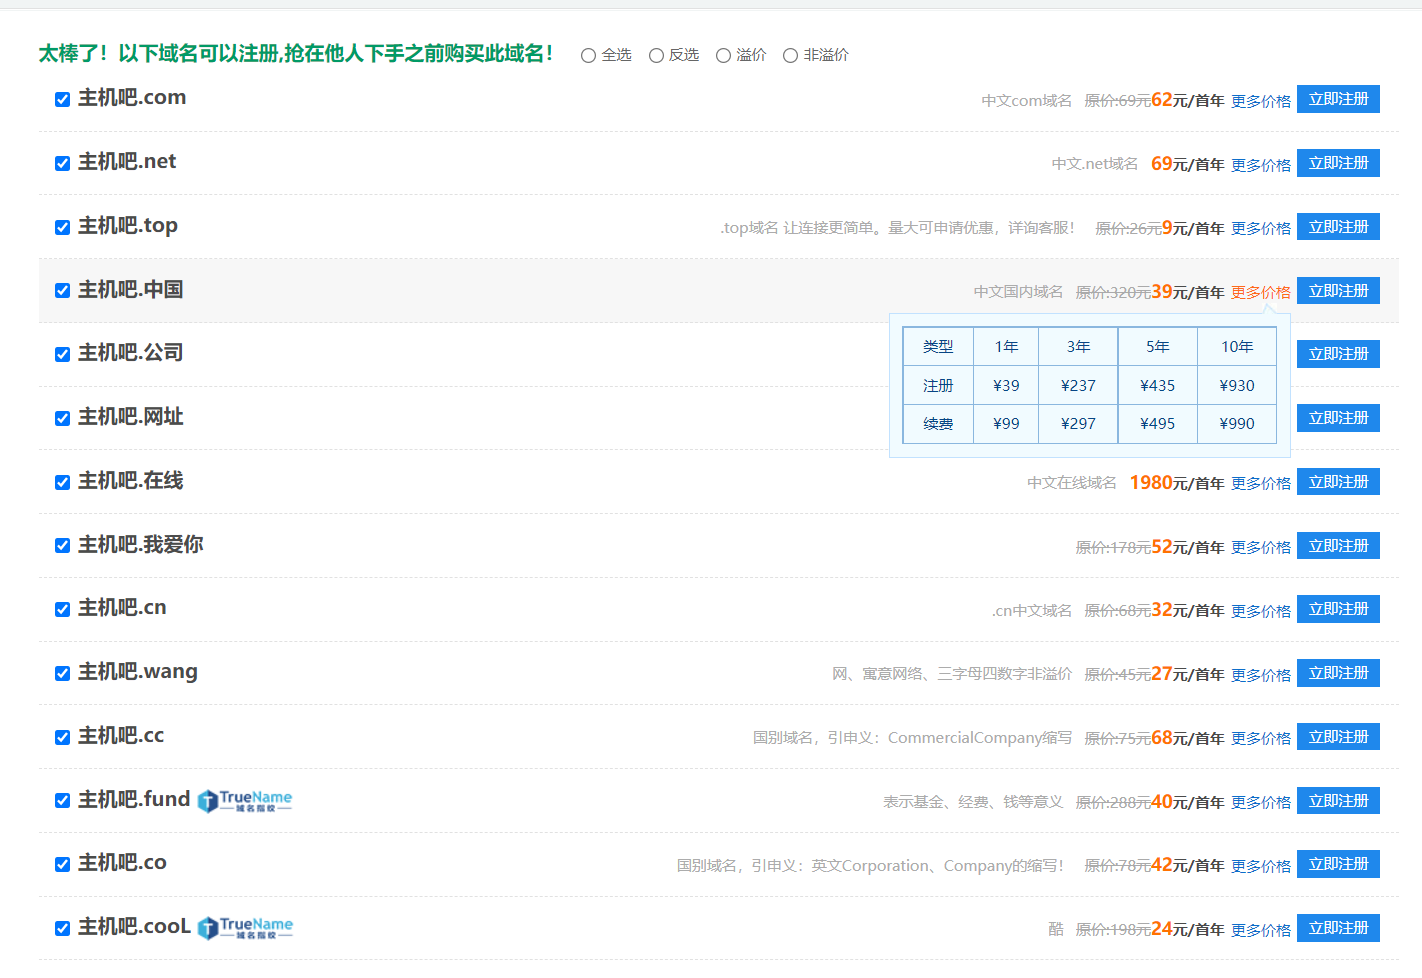Toggle checkbox for 主机吧.中国 domain
This screenshot has width=1422, height=978.
pyautogui.click(x=62, y=291)
